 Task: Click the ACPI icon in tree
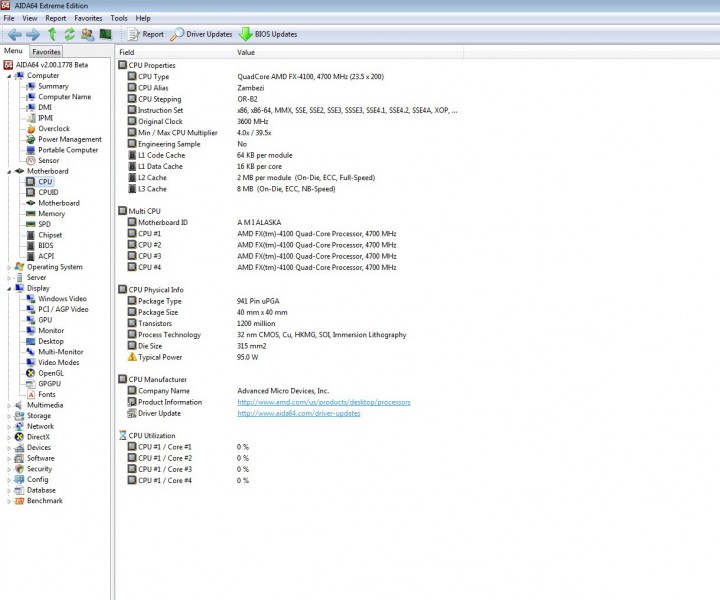pos(30,256)
